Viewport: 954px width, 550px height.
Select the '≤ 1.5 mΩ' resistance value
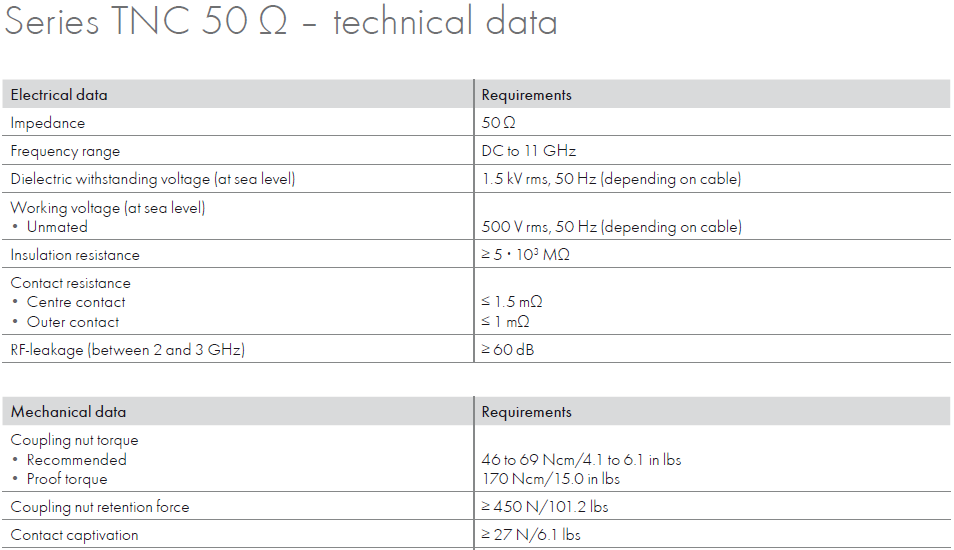pos(512,302)
